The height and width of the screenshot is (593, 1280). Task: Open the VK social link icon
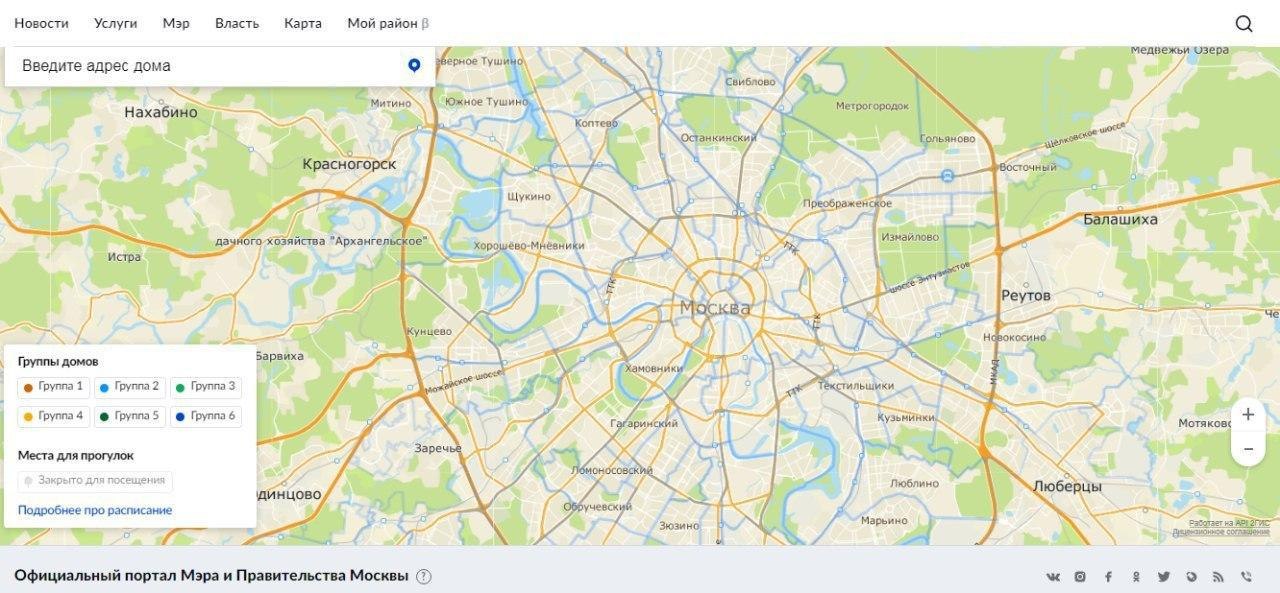click(x=1053, y=577)
